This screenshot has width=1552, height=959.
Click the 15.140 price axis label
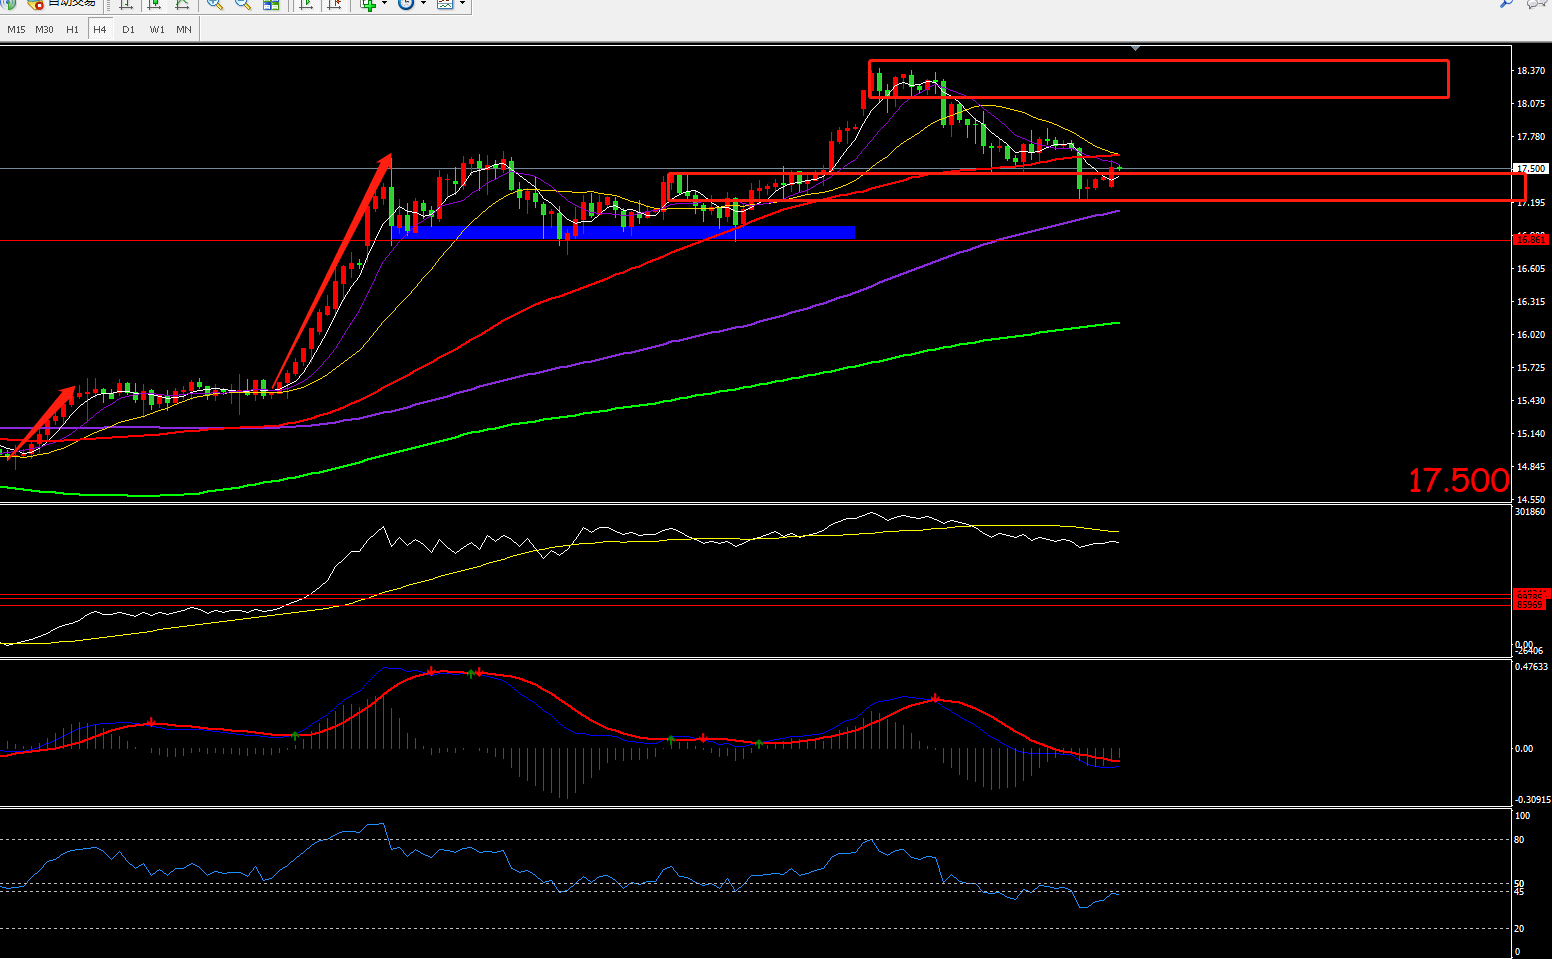tap(1530, 434)
